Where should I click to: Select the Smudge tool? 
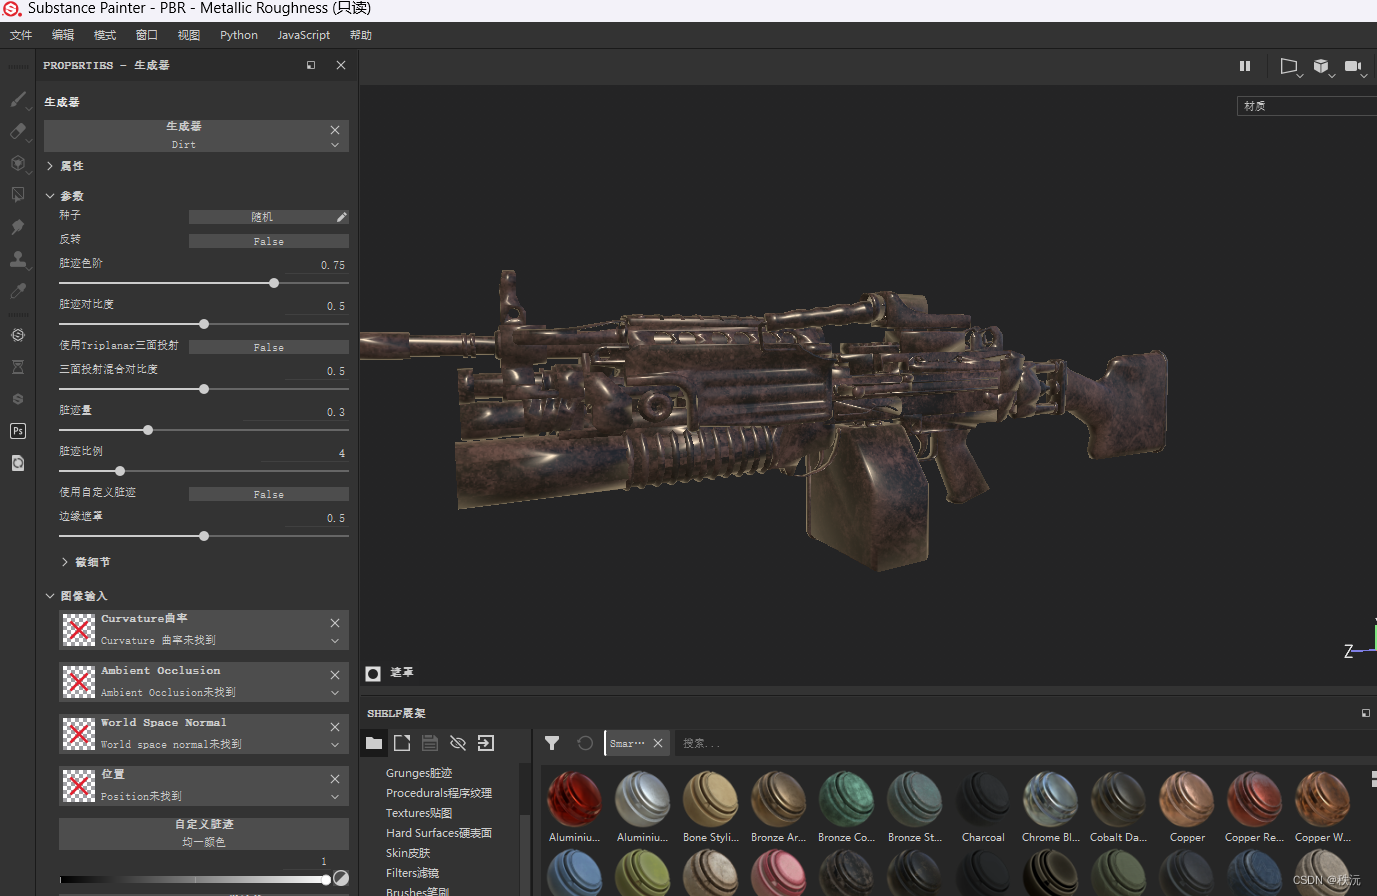17,227
